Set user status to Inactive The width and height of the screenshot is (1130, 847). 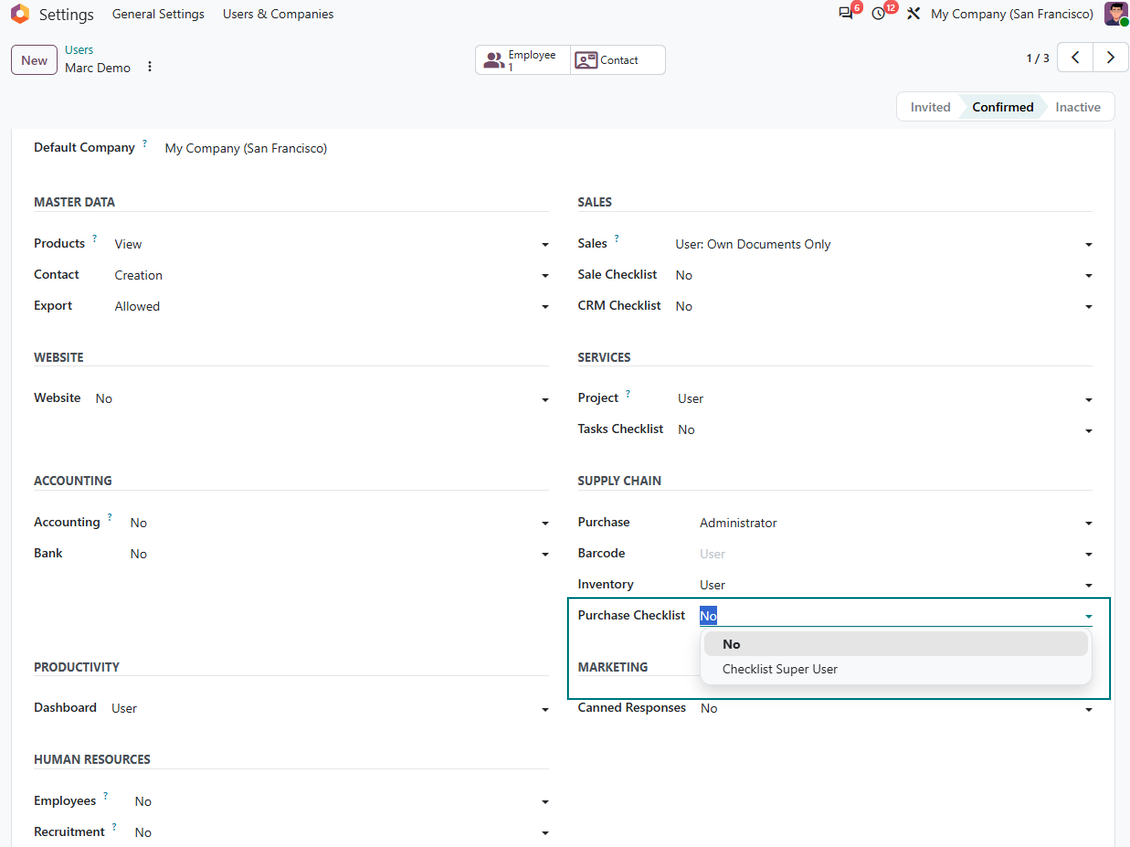(1077, 107)
